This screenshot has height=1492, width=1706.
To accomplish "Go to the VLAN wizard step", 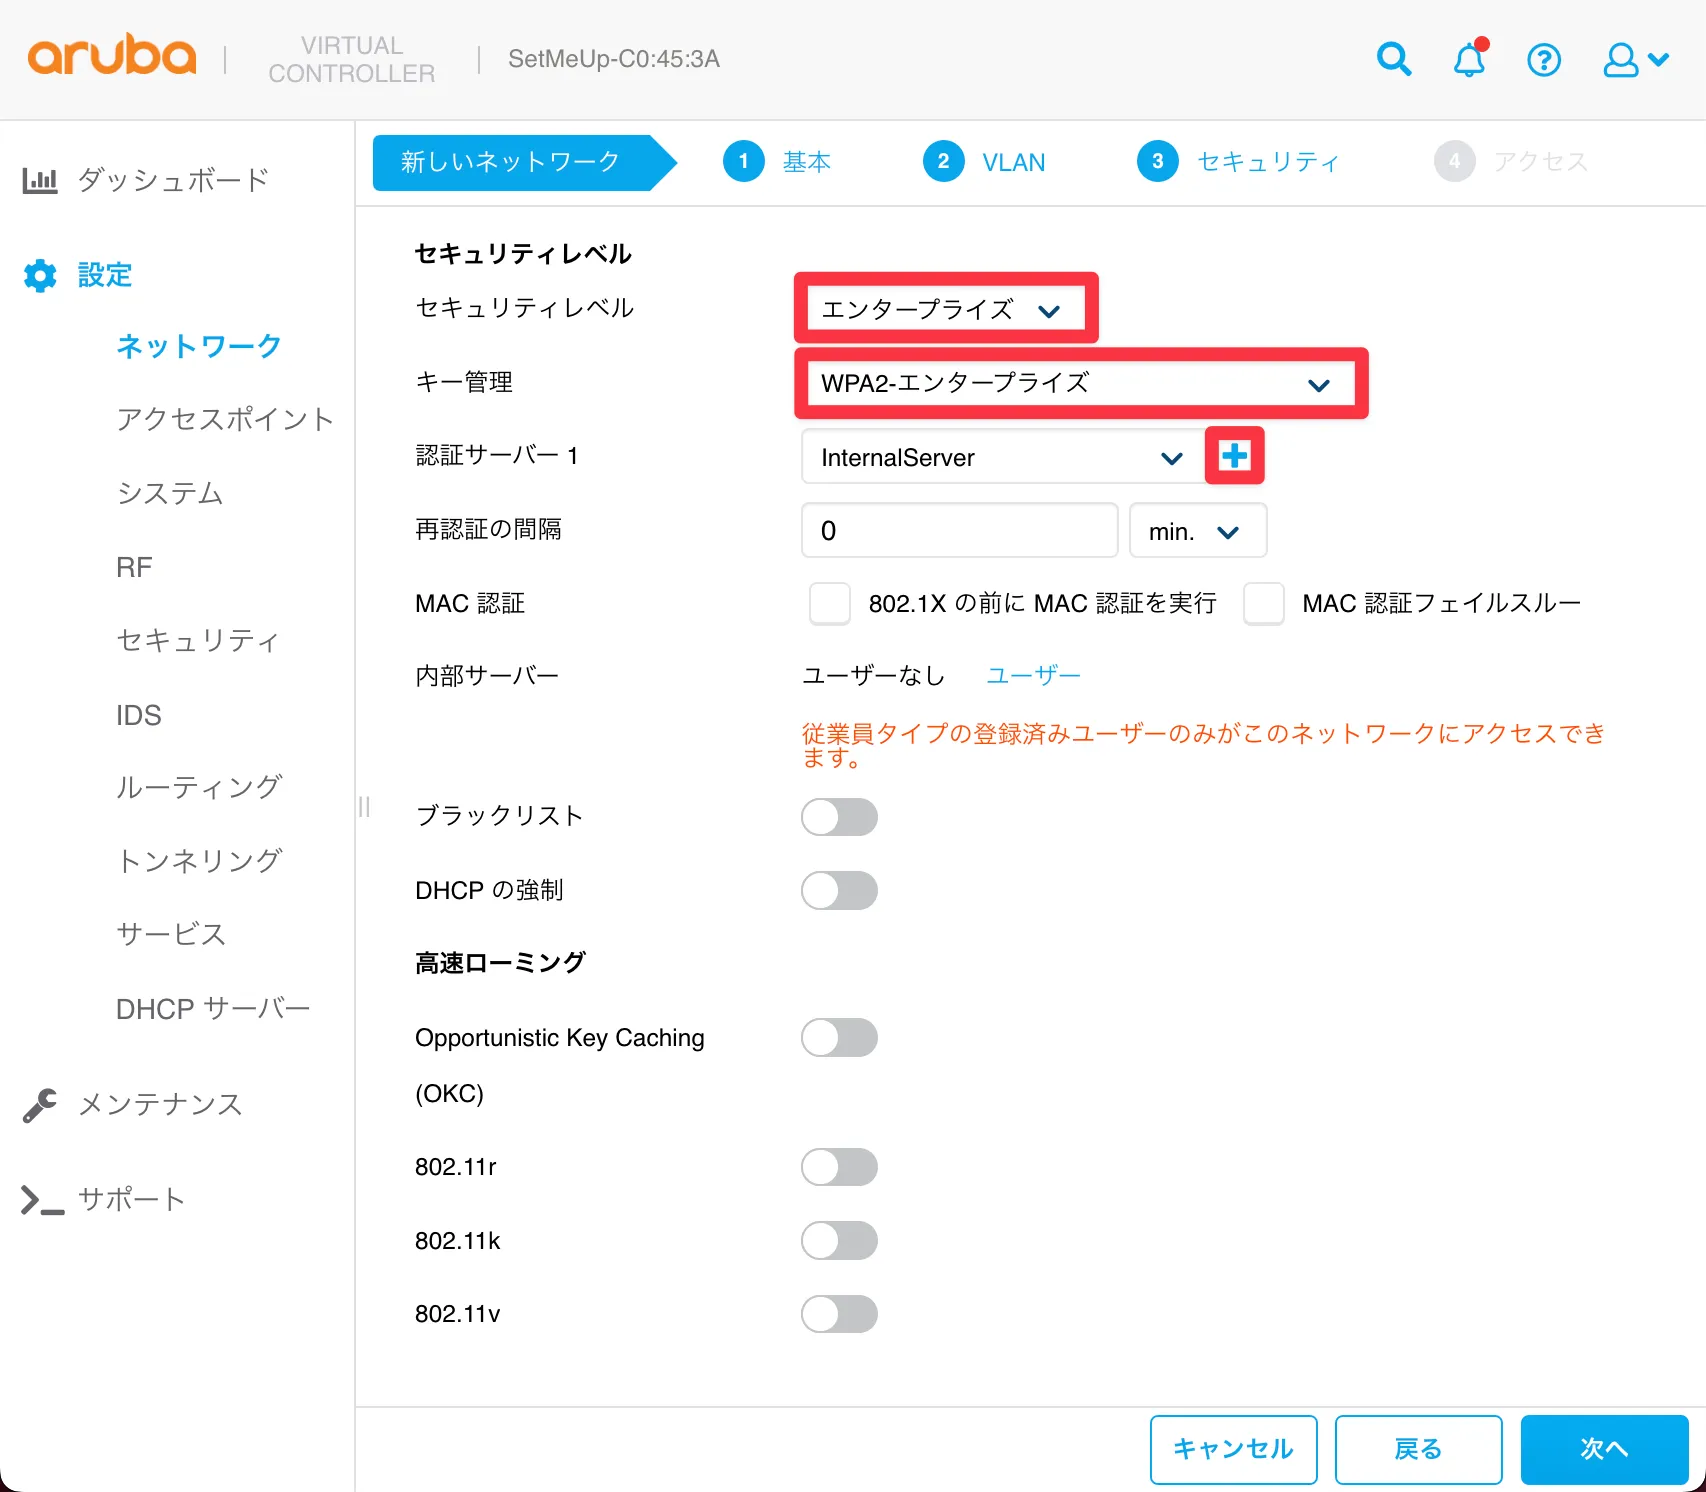I will (x=984, y=162).
